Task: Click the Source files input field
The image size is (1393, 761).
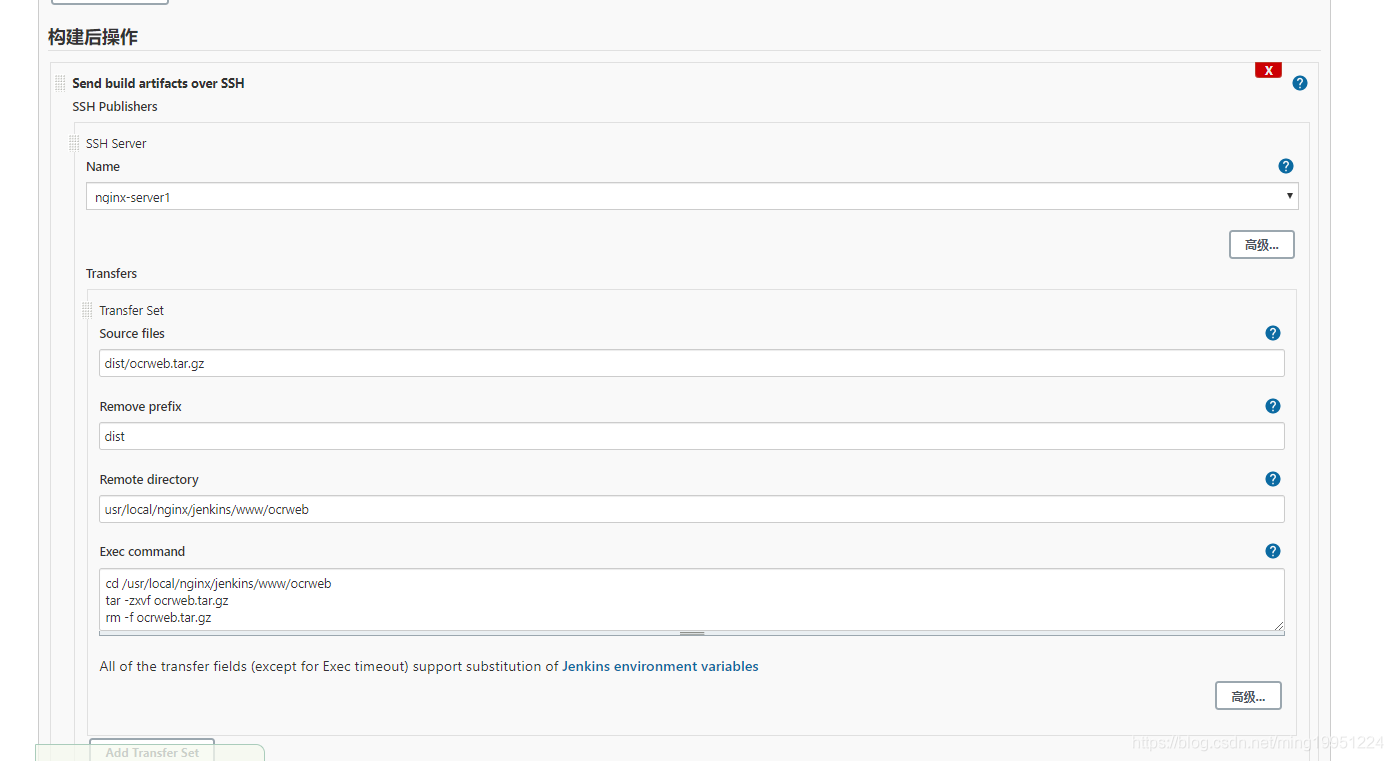Action: [692, 364]
